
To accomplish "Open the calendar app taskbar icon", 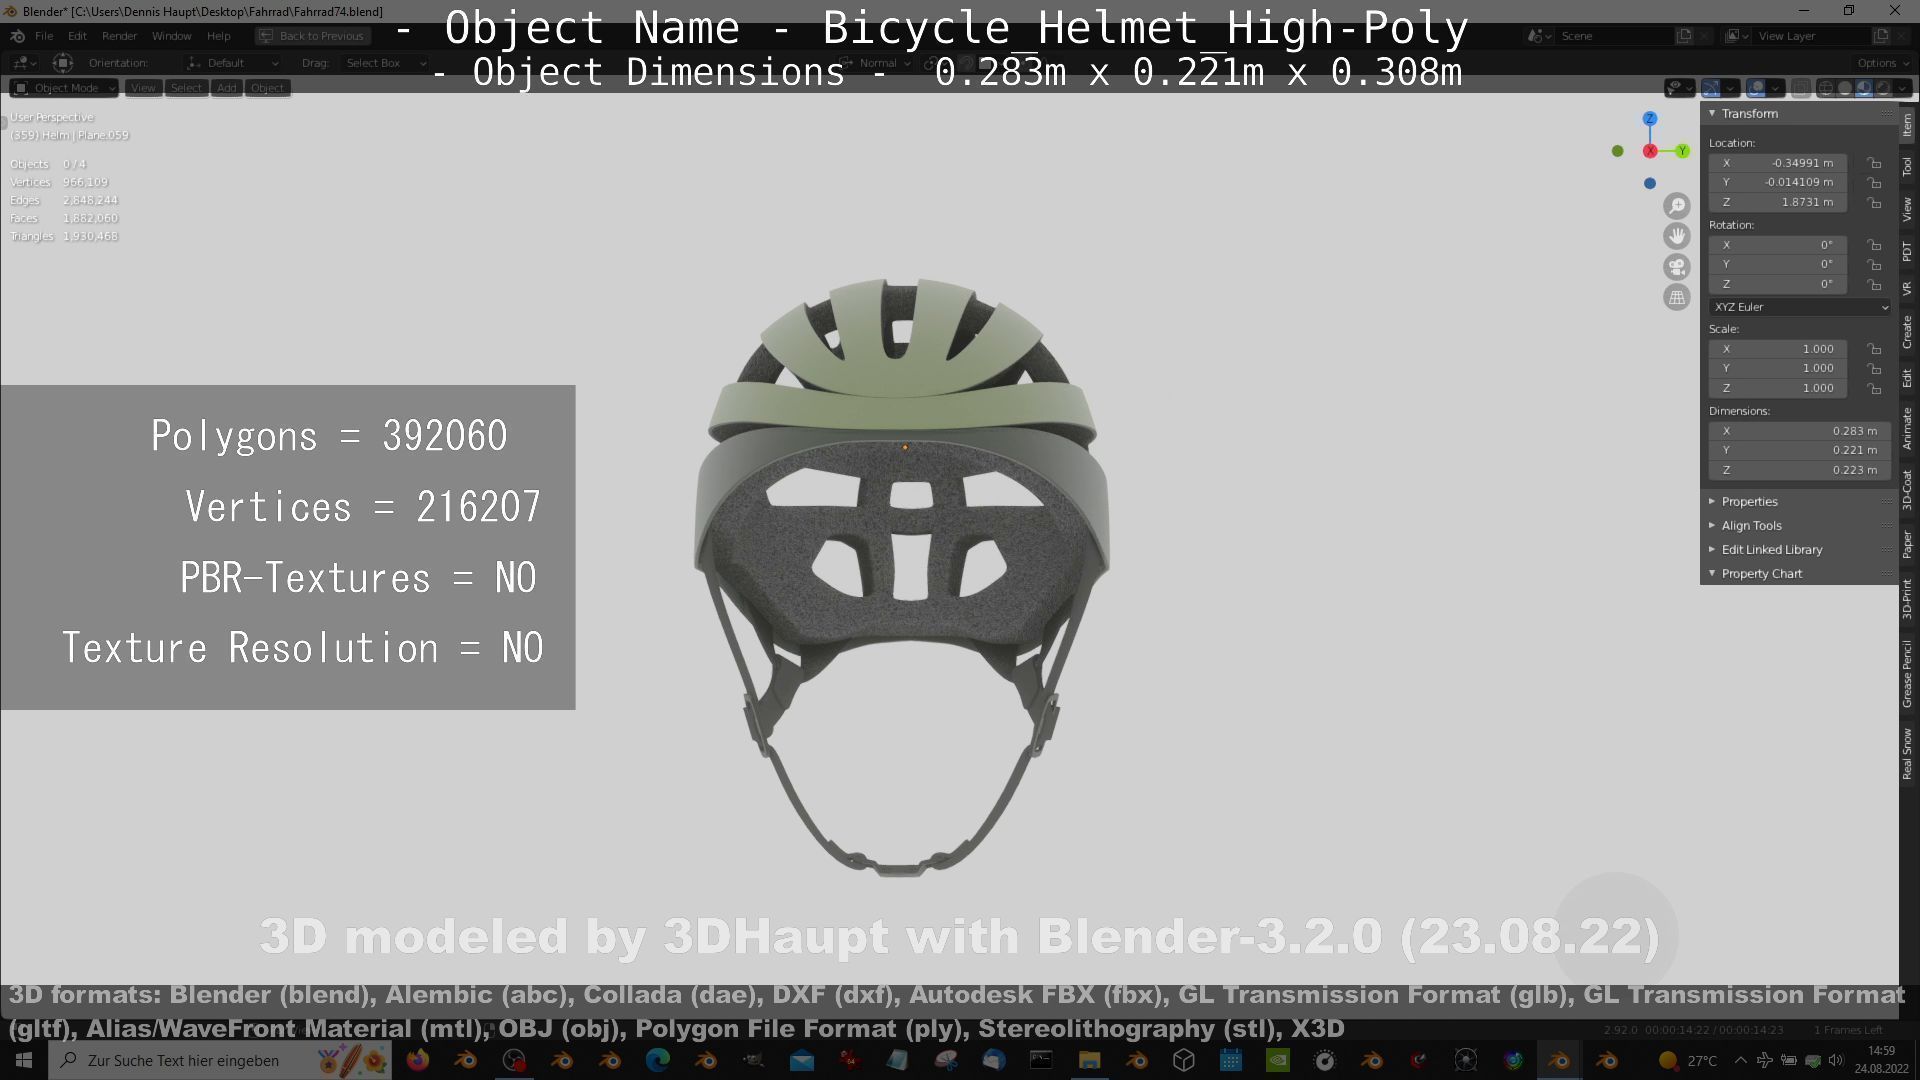I will [x=1231, y=1060].
